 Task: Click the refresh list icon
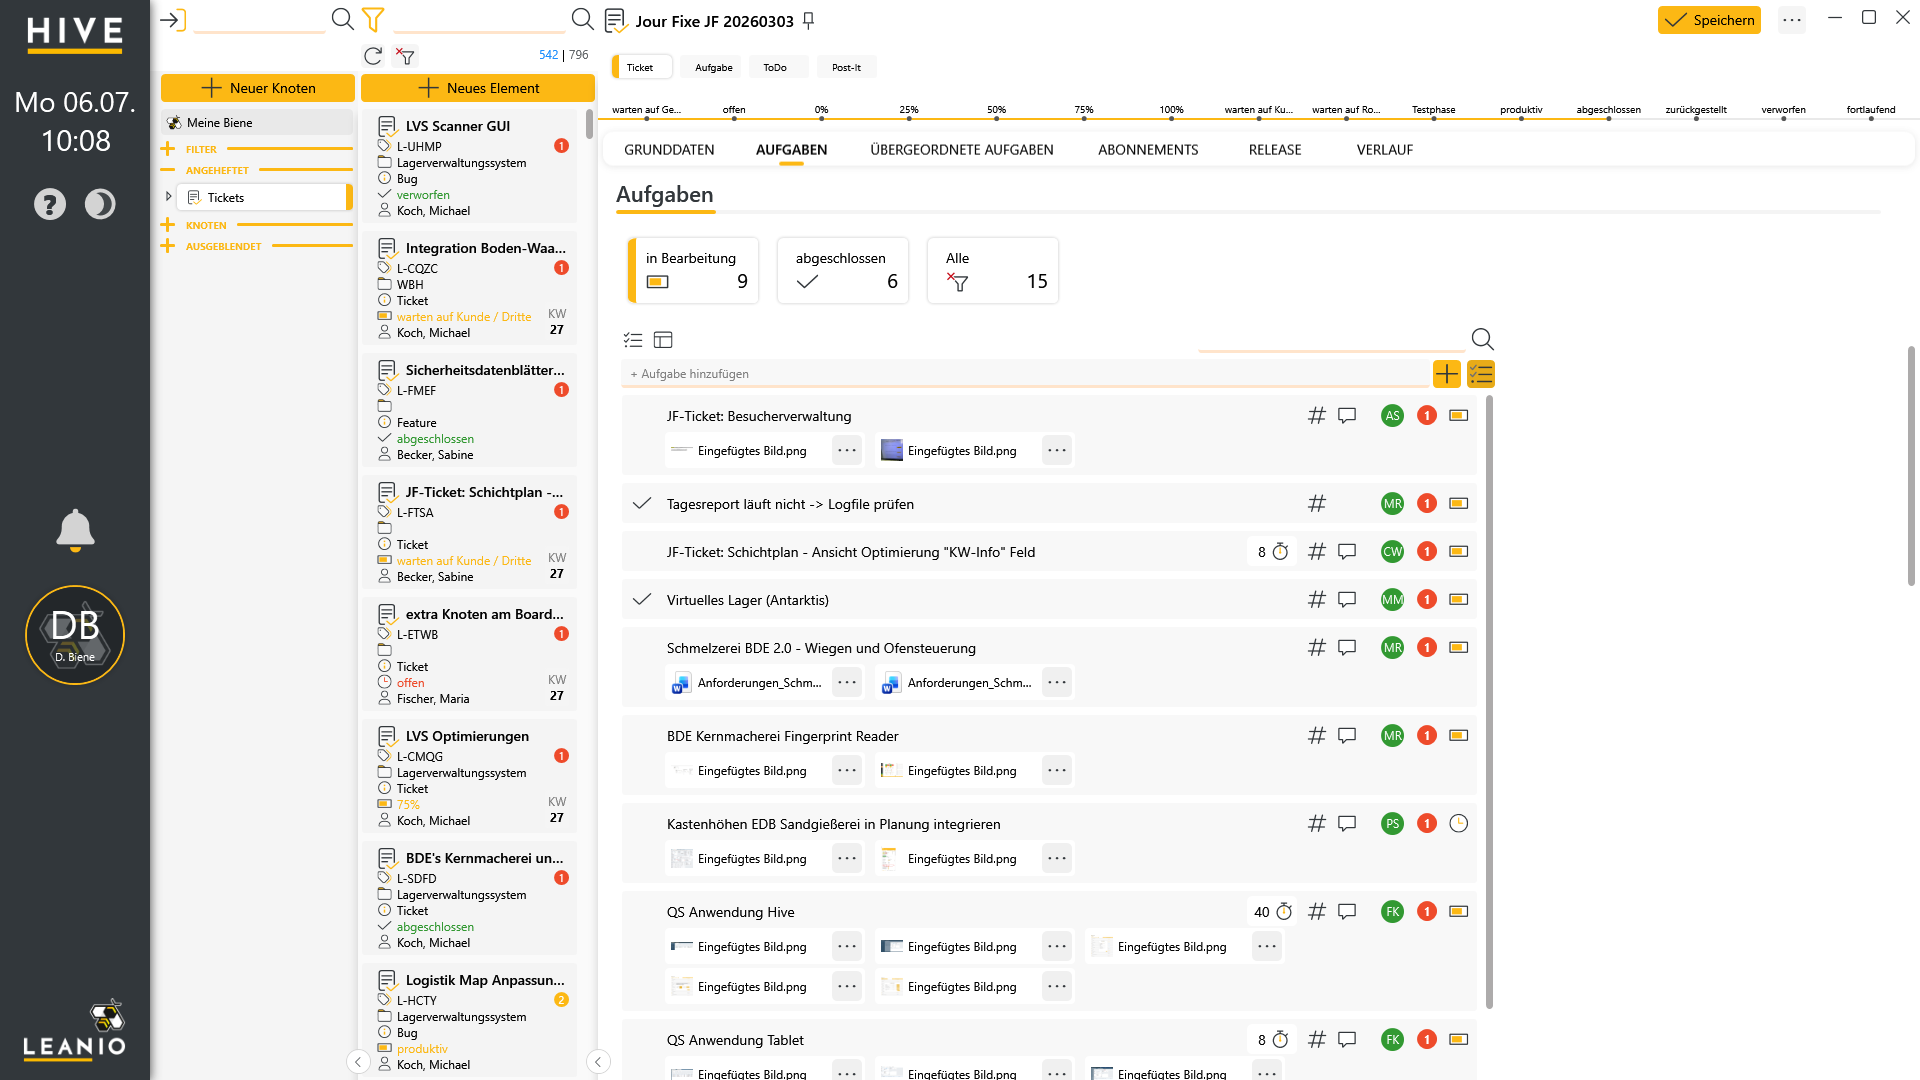pyautogui.click(x=373, y=56)
